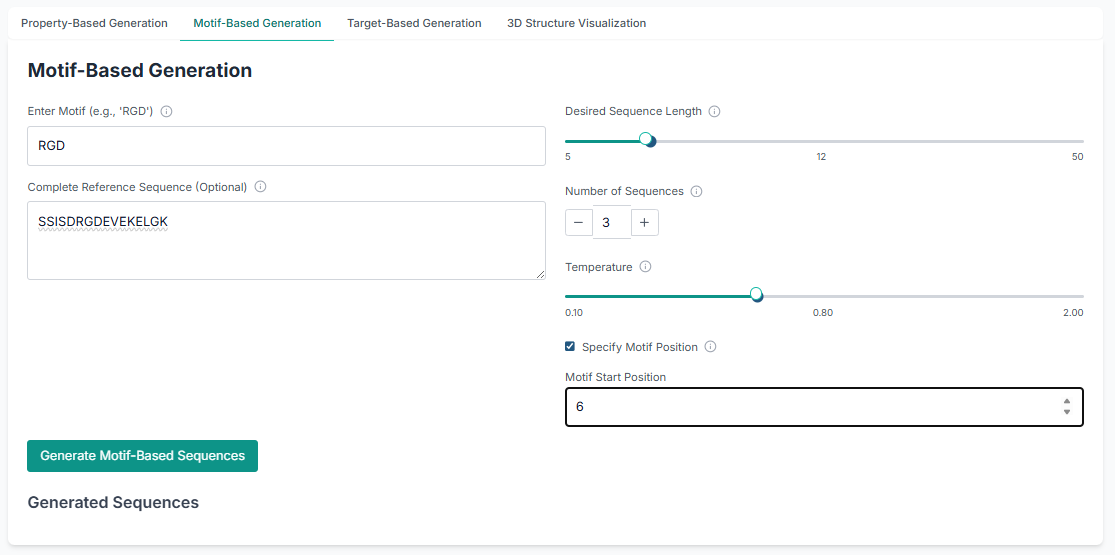Click help icon next to Desired Sequence Length
The image size is (1115, 555).
[714, 112]
